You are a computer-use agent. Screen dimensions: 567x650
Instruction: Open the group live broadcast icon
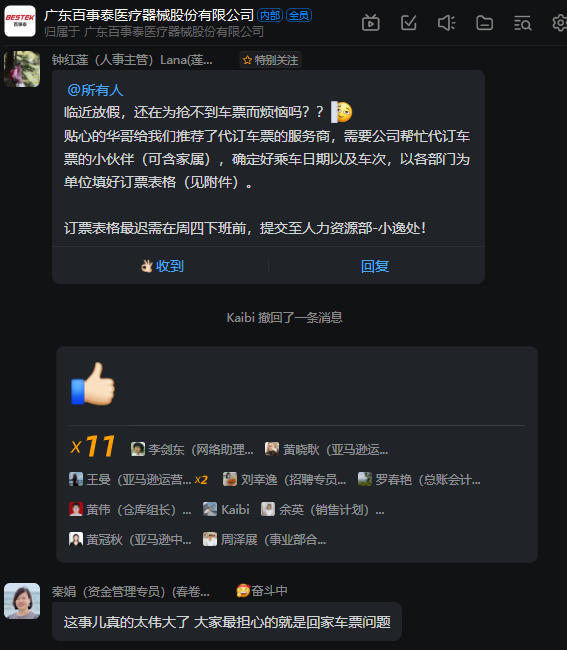tap(371, 23)
